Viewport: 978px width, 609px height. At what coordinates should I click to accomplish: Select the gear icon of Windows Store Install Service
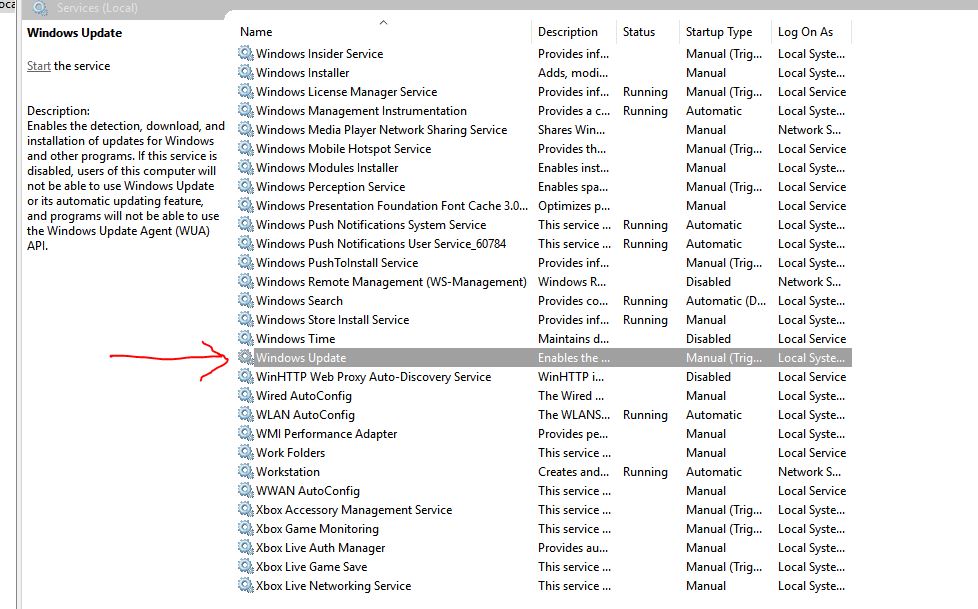click(x=246, y=319)
